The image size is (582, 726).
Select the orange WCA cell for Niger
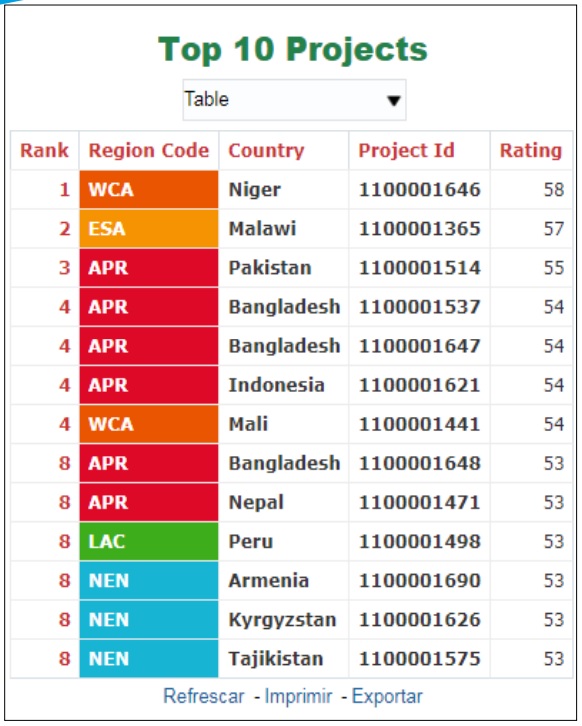(149, 189)
